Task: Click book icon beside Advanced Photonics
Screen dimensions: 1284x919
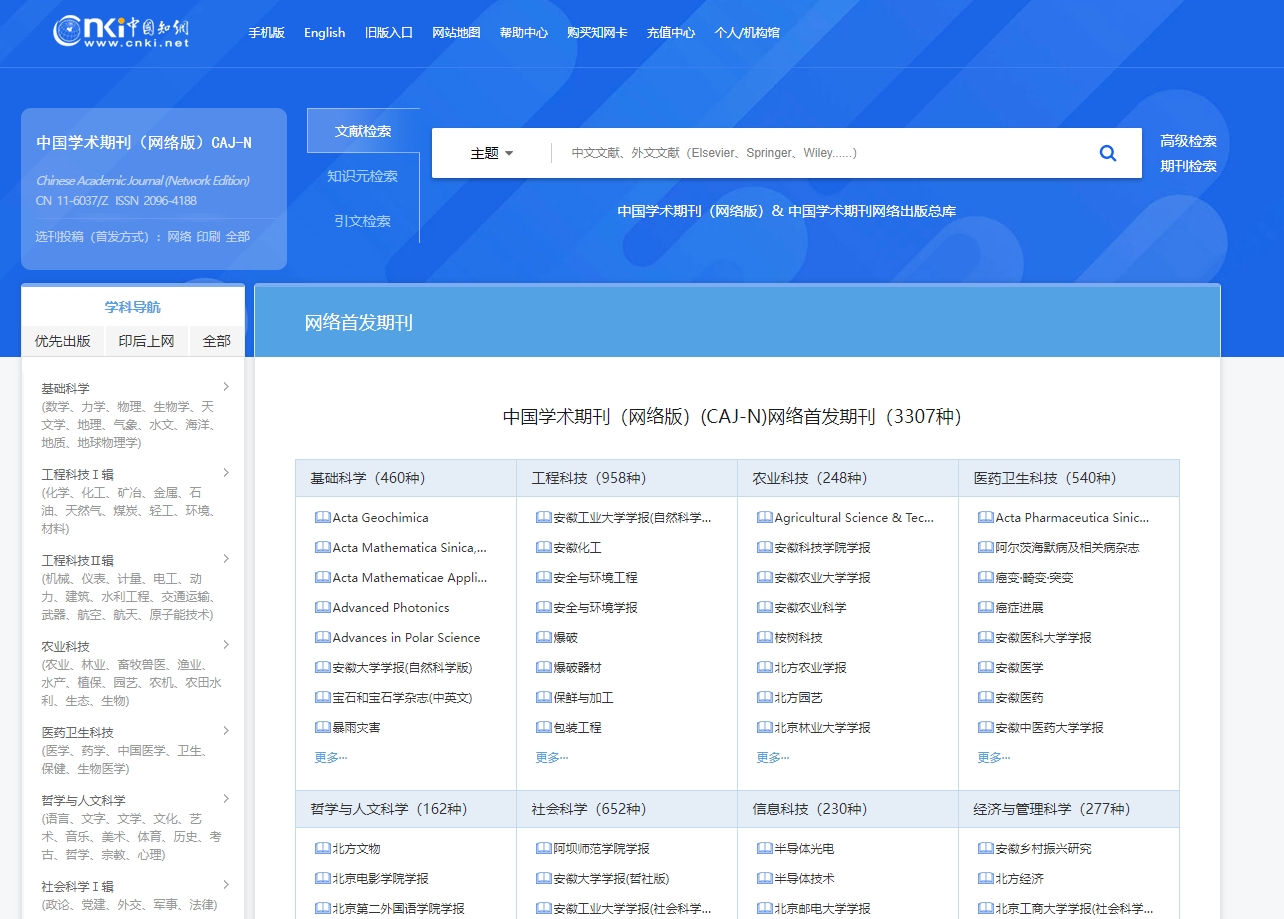Action: point(322,608)
